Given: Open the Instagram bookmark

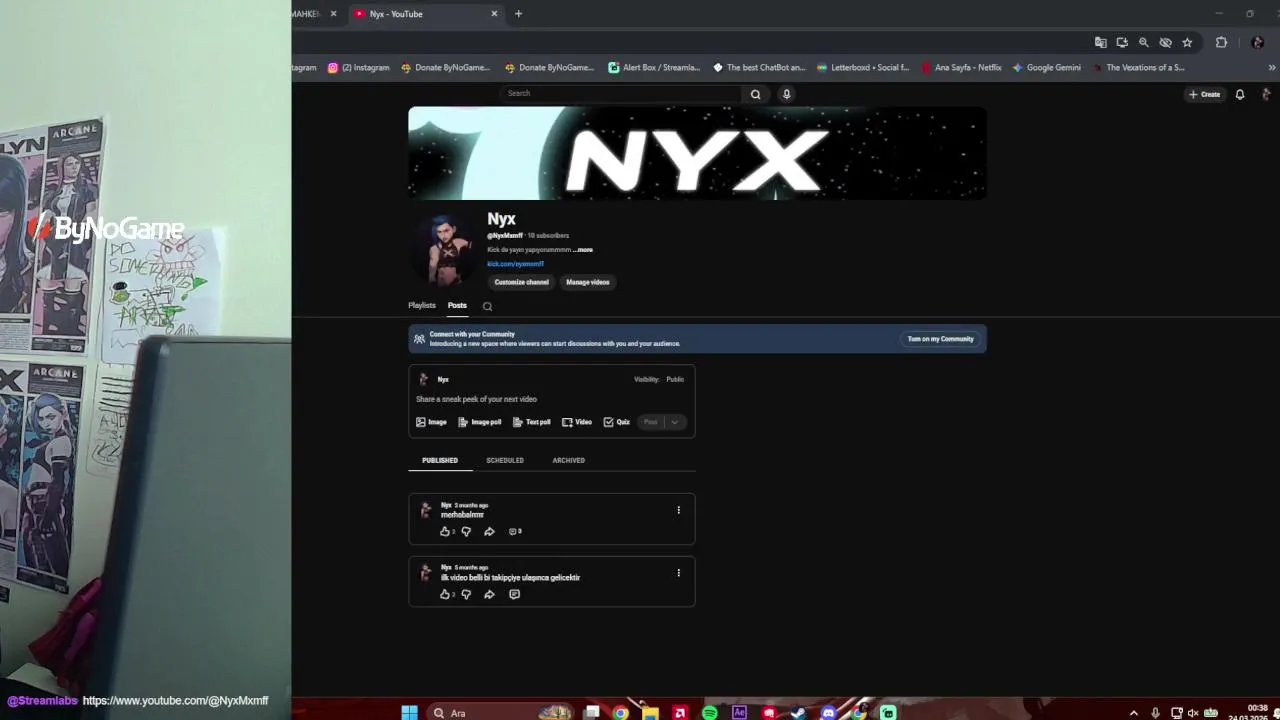Looking at the screenshot, I should 359,68.
